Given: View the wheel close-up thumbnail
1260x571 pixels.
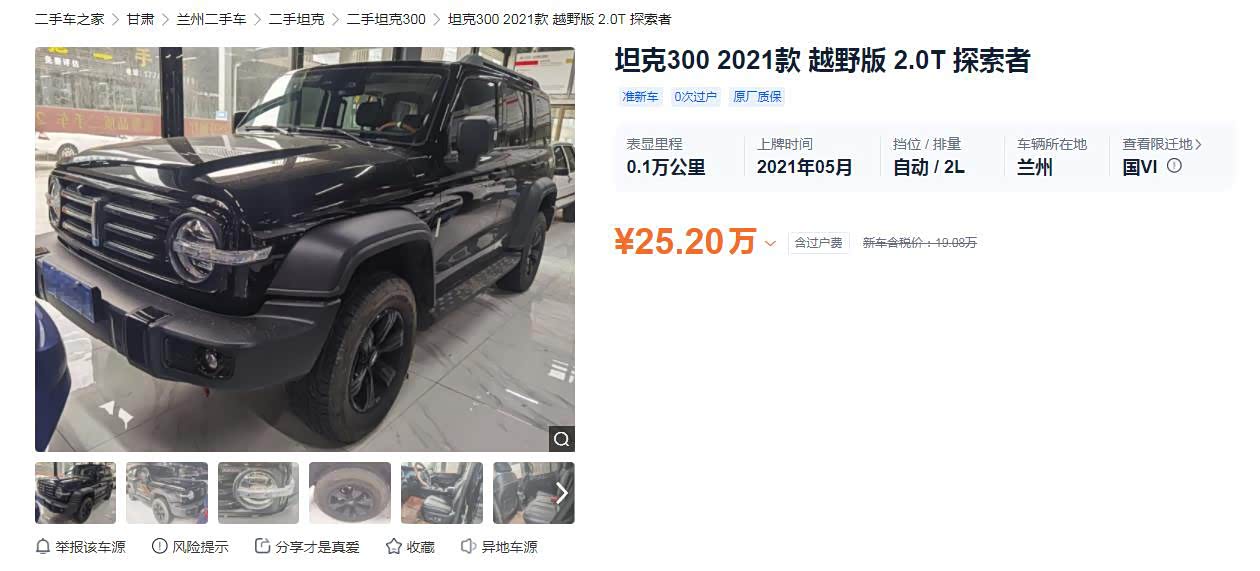Looking at the screenshot, I should [x=349, y=493].
